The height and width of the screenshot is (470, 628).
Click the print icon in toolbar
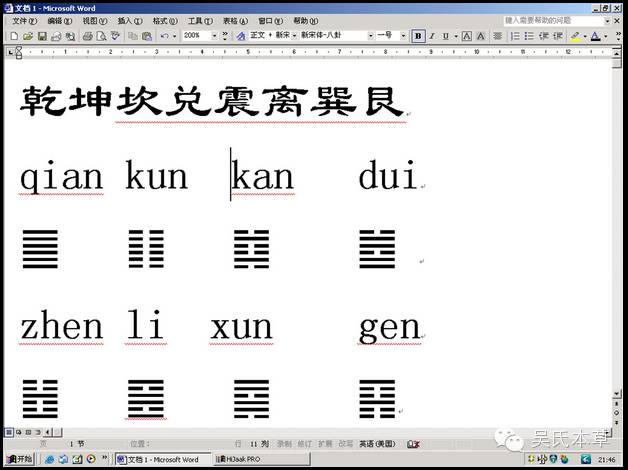point(87,36)
